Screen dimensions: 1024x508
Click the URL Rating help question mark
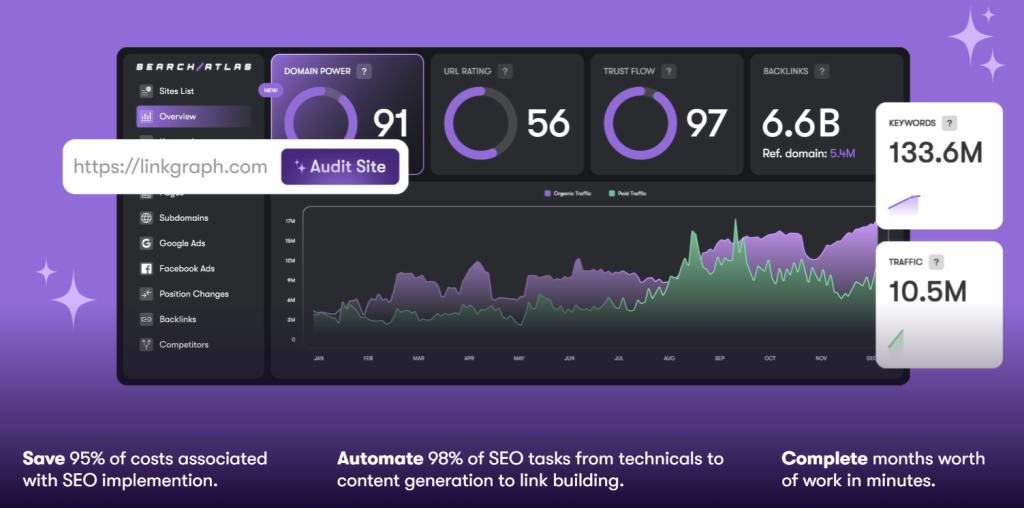504,71
